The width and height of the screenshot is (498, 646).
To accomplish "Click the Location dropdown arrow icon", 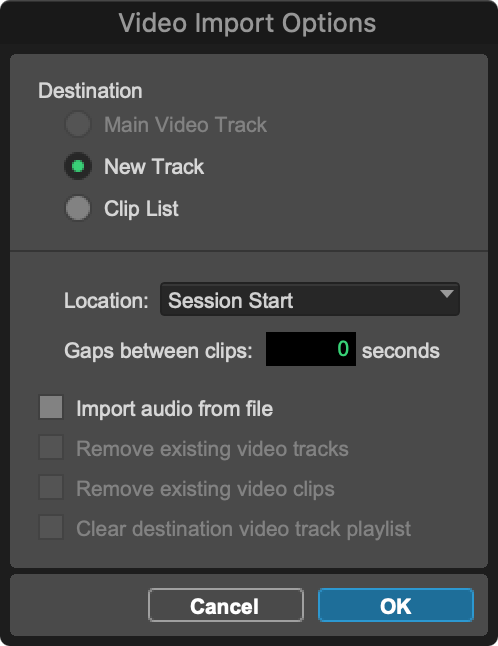I will [x=447, y=294].
